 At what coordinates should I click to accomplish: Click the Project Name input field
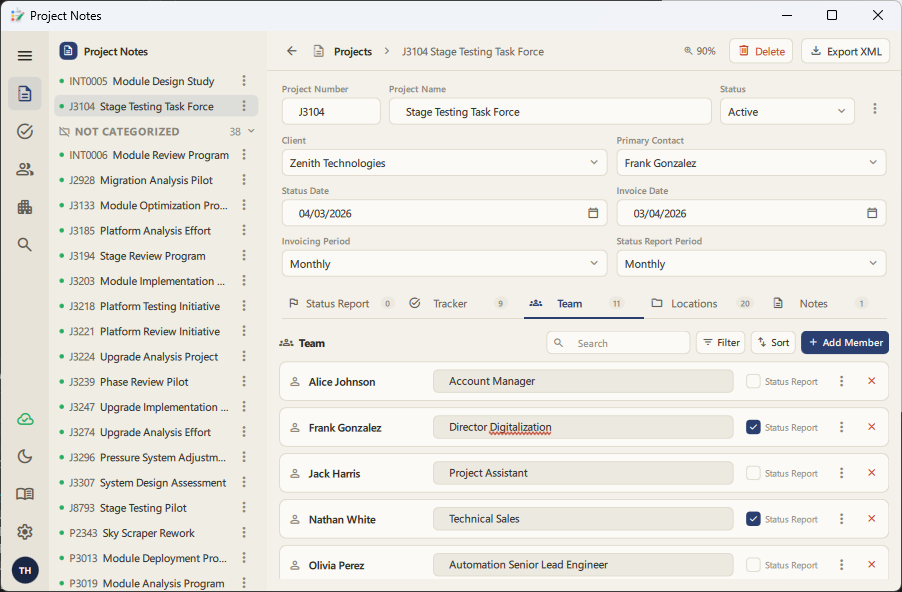point(551,112)
